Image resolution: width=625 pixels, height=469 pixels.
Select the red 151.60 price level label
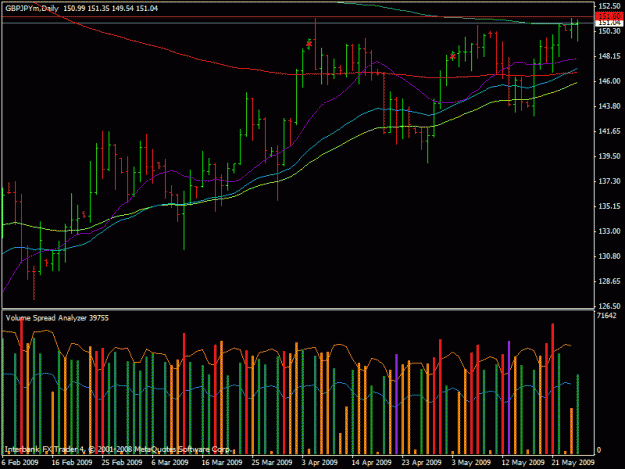[x=609, y=16]
